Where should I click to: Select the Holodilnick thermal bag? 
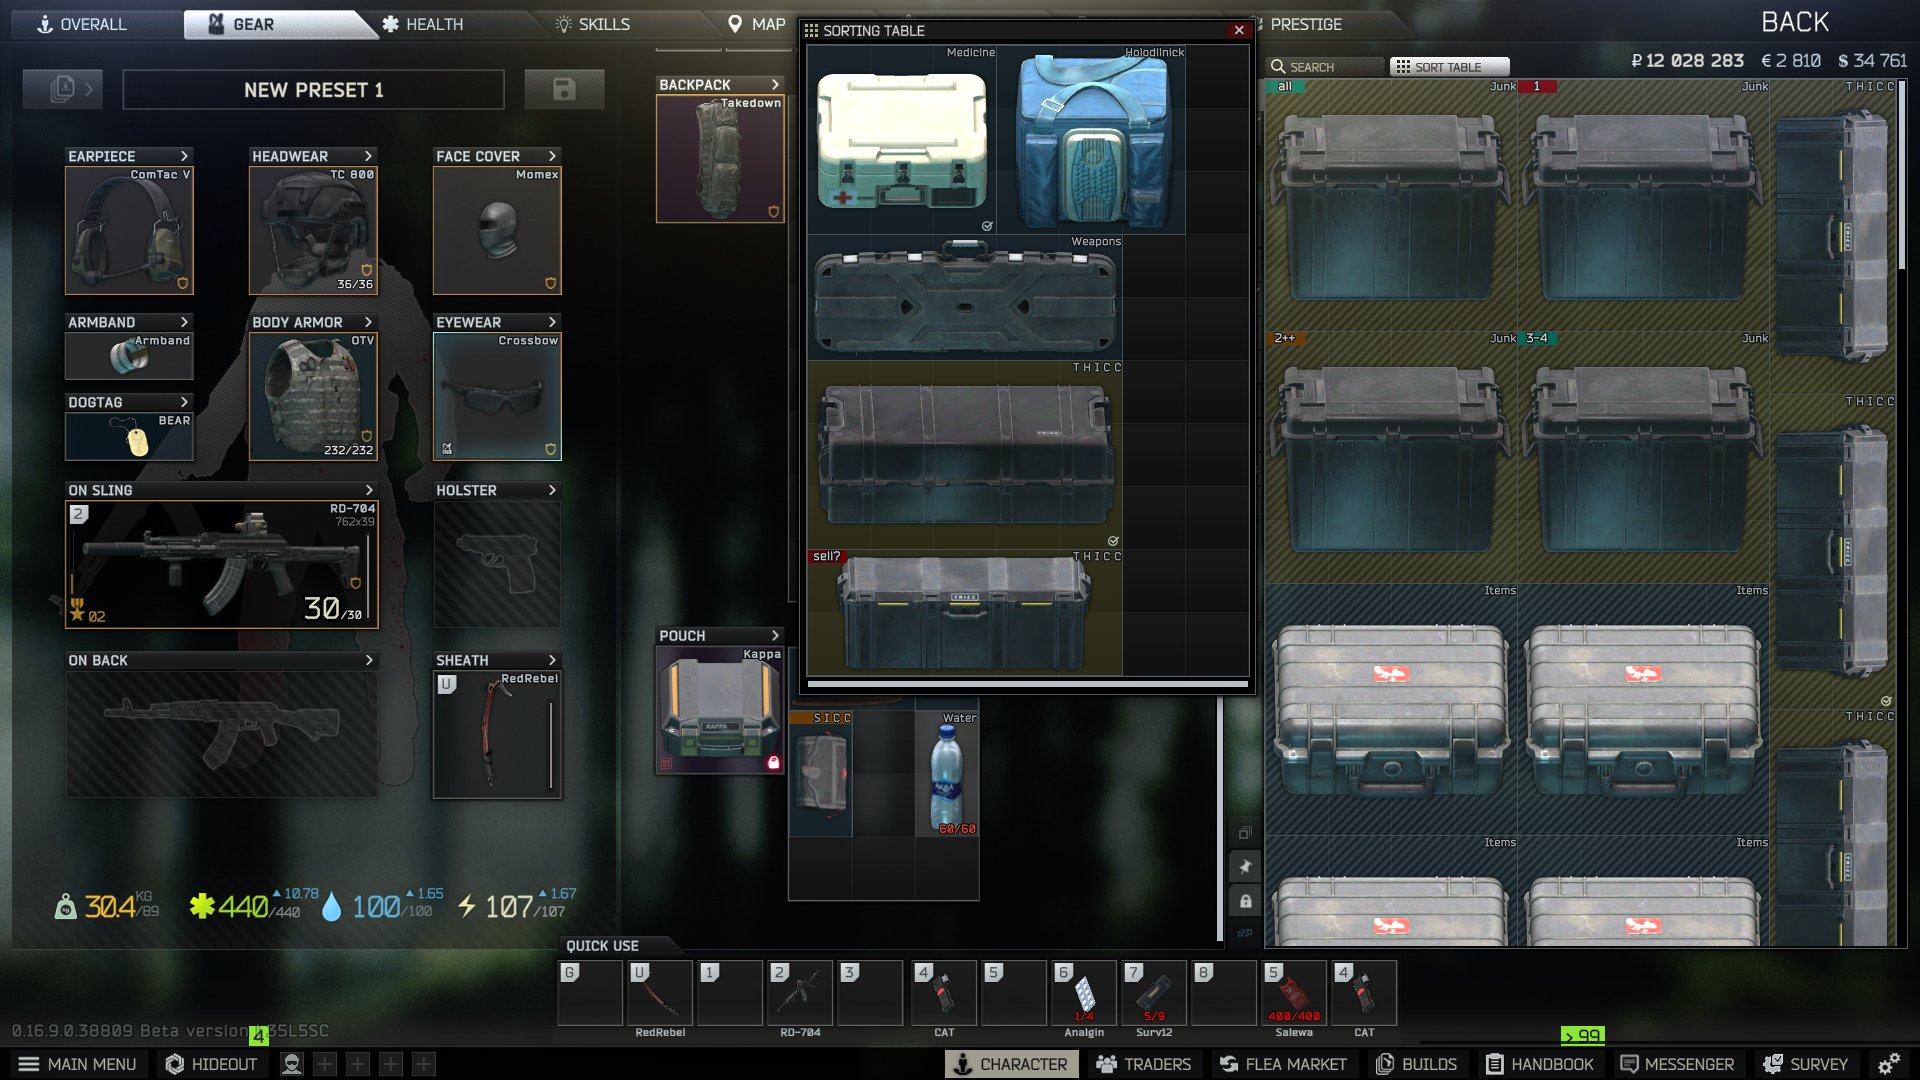tap(1091, 140)
